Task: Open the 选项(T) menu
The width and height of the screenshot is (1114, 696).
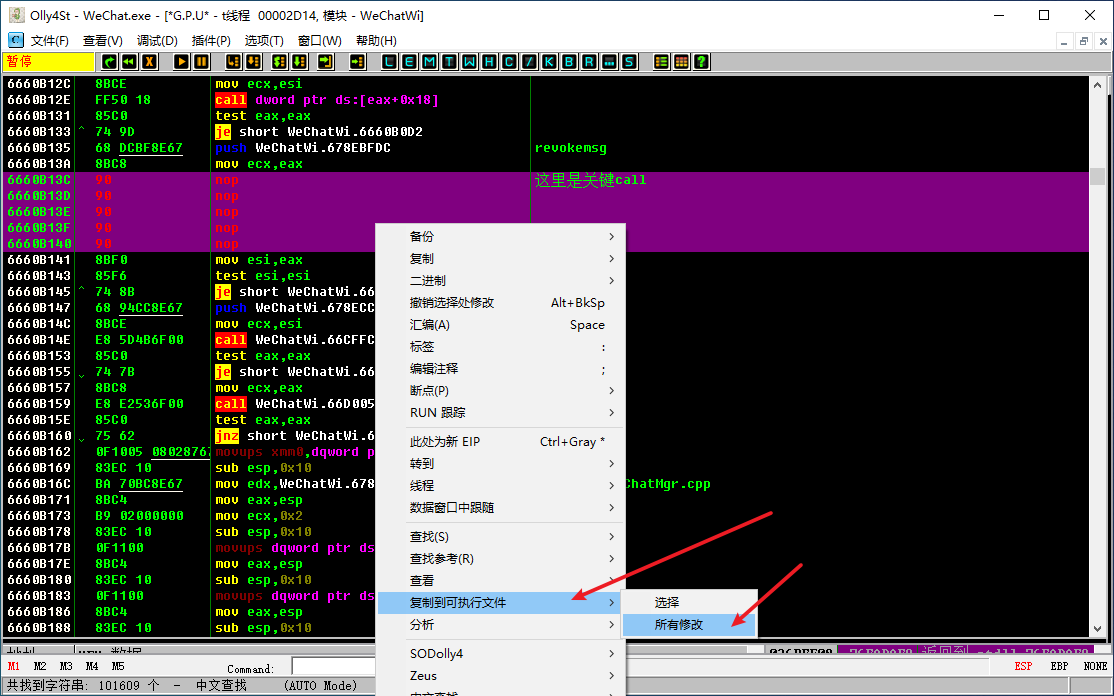Action: pos(264,40)
